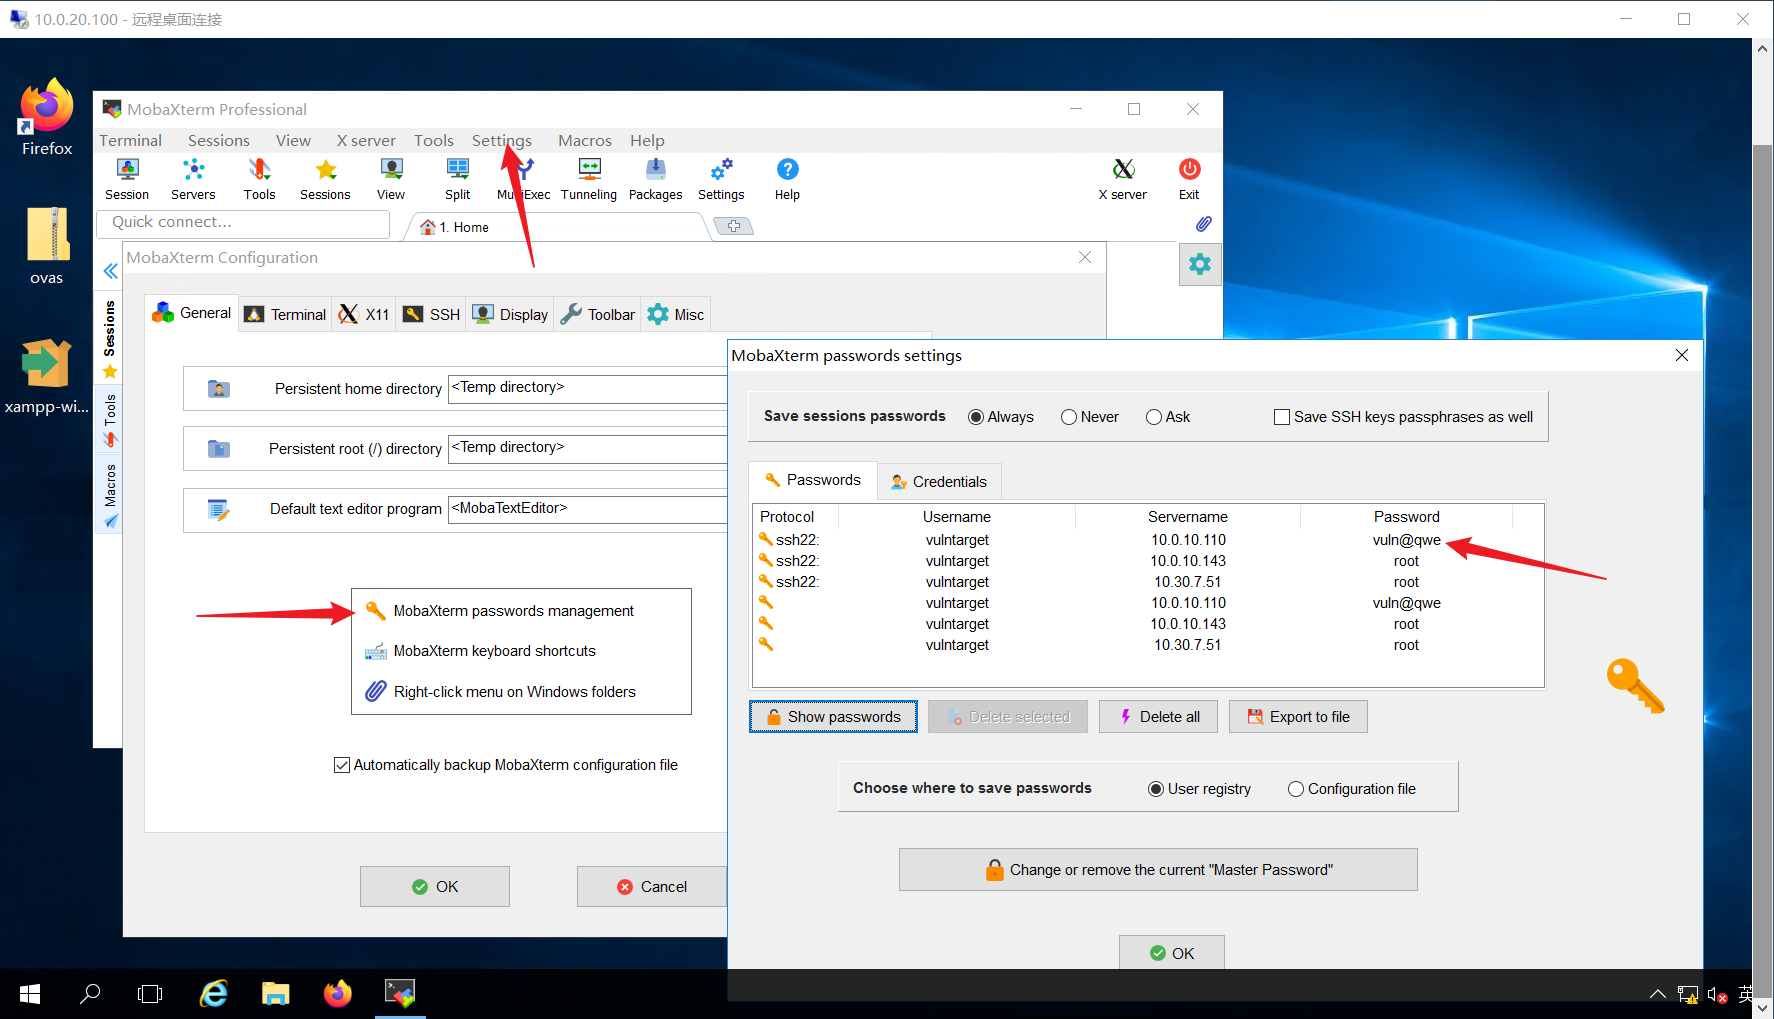Image resolution: width=1774 pixels, height=1019 pixels.
Task: Open the Windows Start menu
Action: click(x=30, y=994)
